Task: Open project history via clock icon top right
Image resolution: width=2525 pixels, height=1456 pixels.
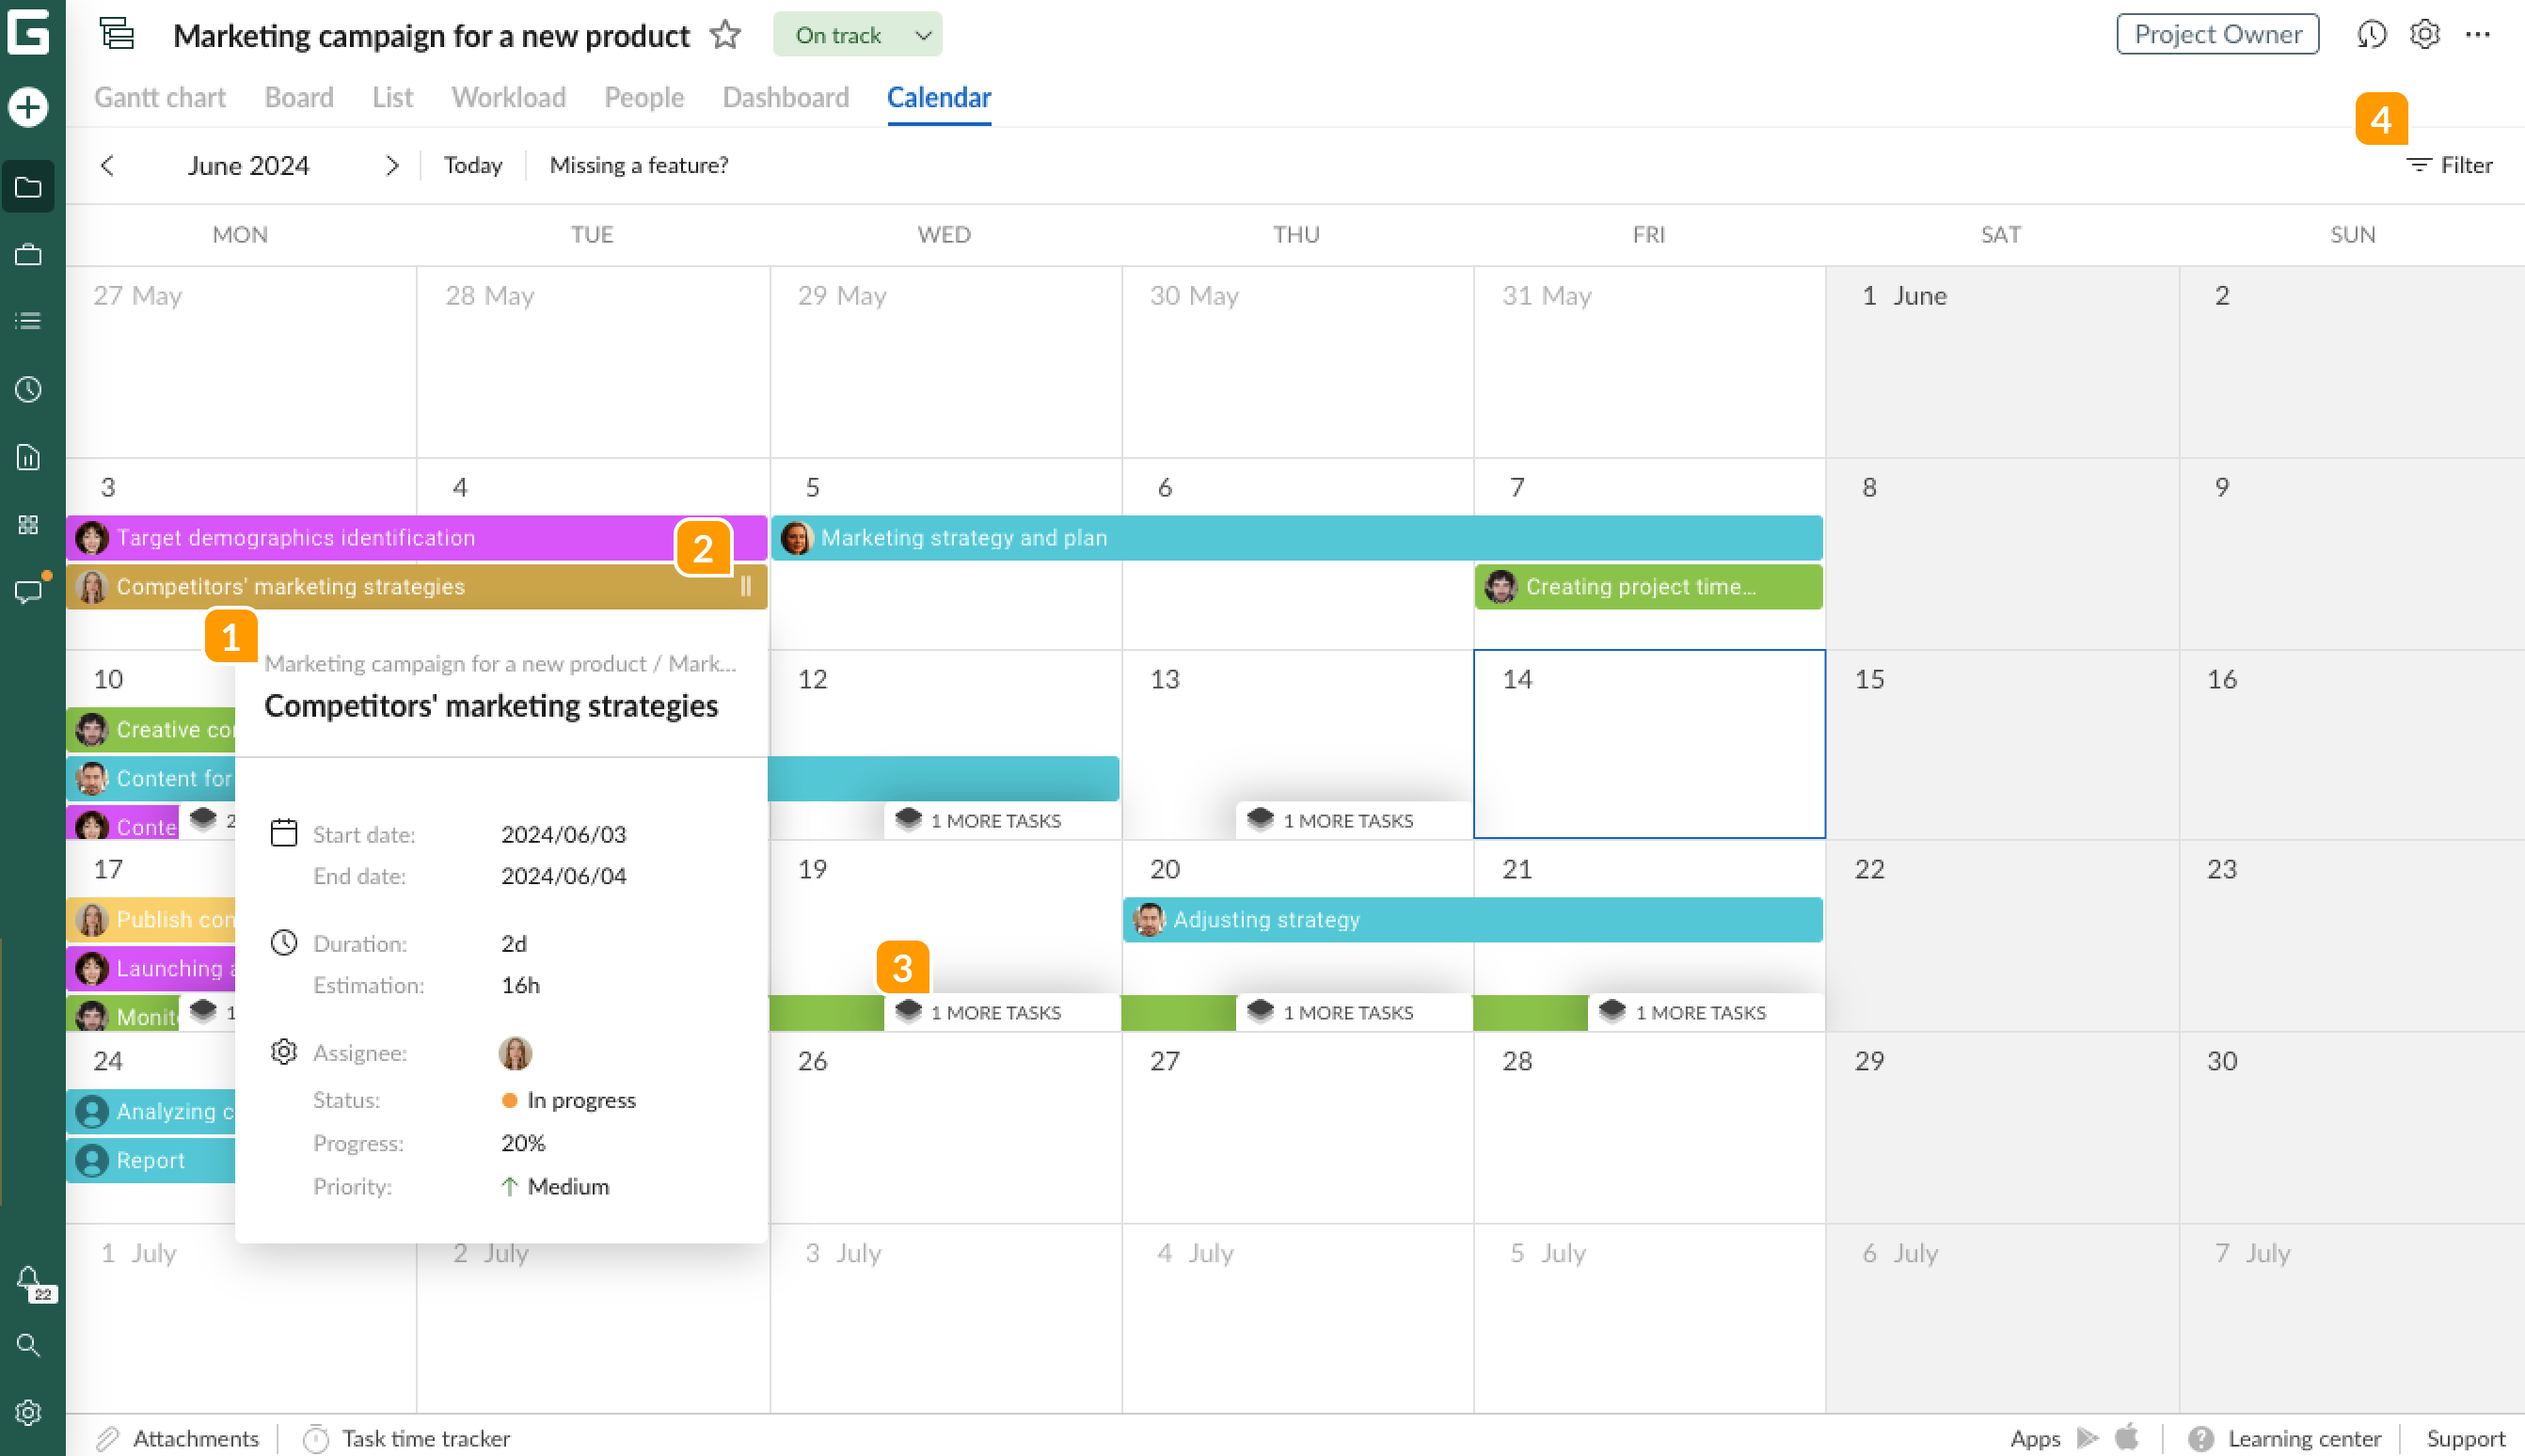Action: click(x=2371, y=33)
